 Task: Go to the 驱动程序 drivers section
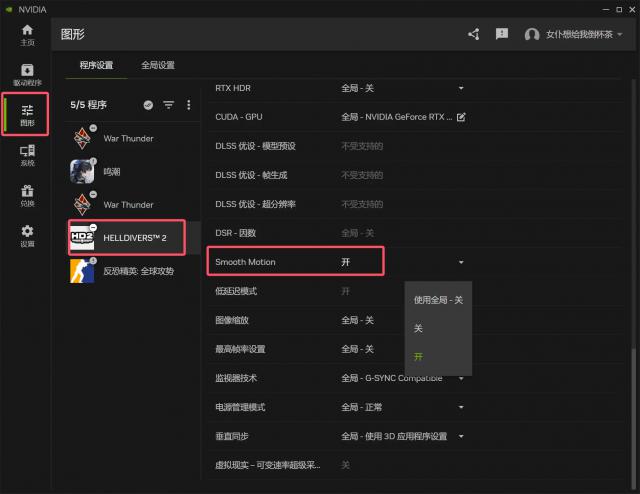pos(27,74)
